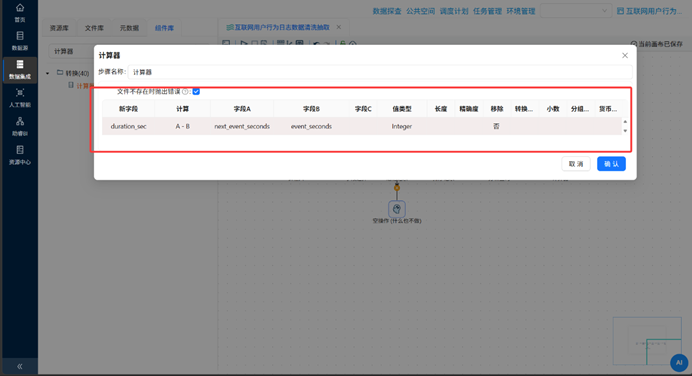Switch to the 资源库 tab
Viewport: 692px width, 376px height.
point(59,28)
